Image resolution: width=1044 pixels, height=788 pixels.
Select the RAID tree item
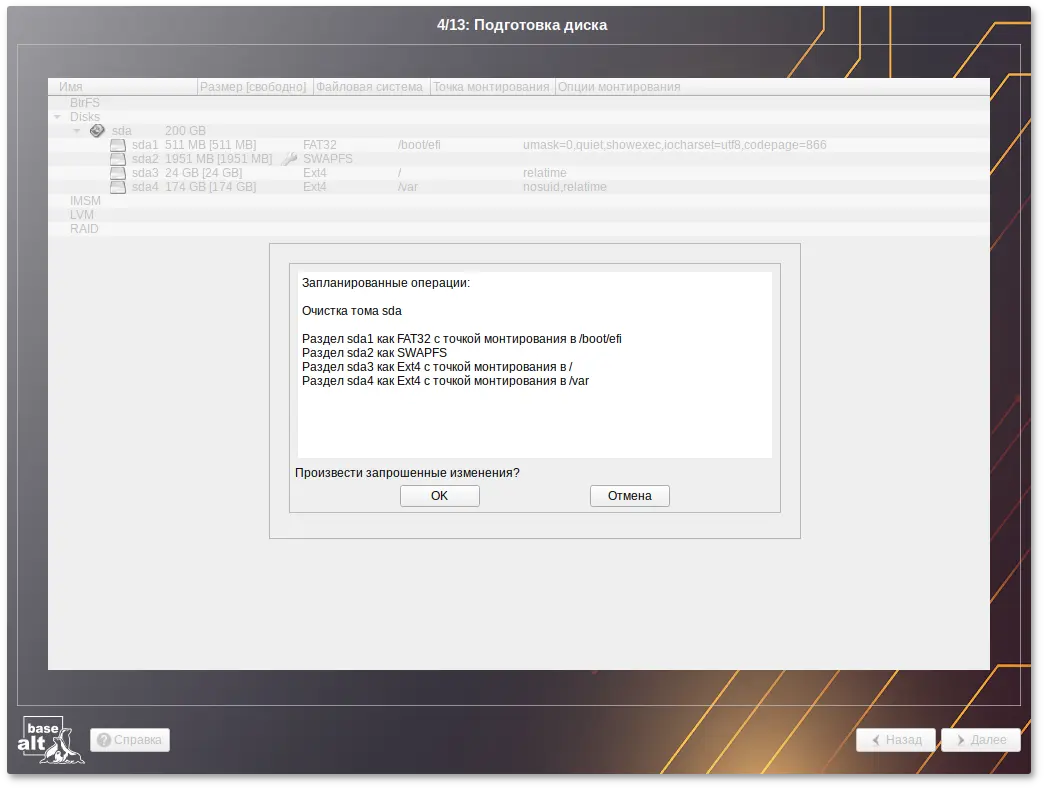click(84, 229)
